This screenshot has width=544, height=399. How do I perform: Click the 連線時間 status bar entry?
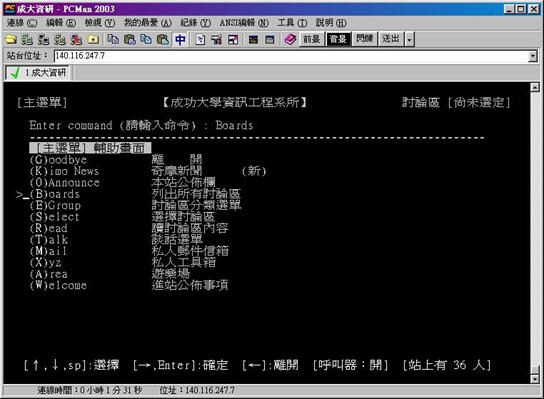pyautogui.click(x=90, y=390)
